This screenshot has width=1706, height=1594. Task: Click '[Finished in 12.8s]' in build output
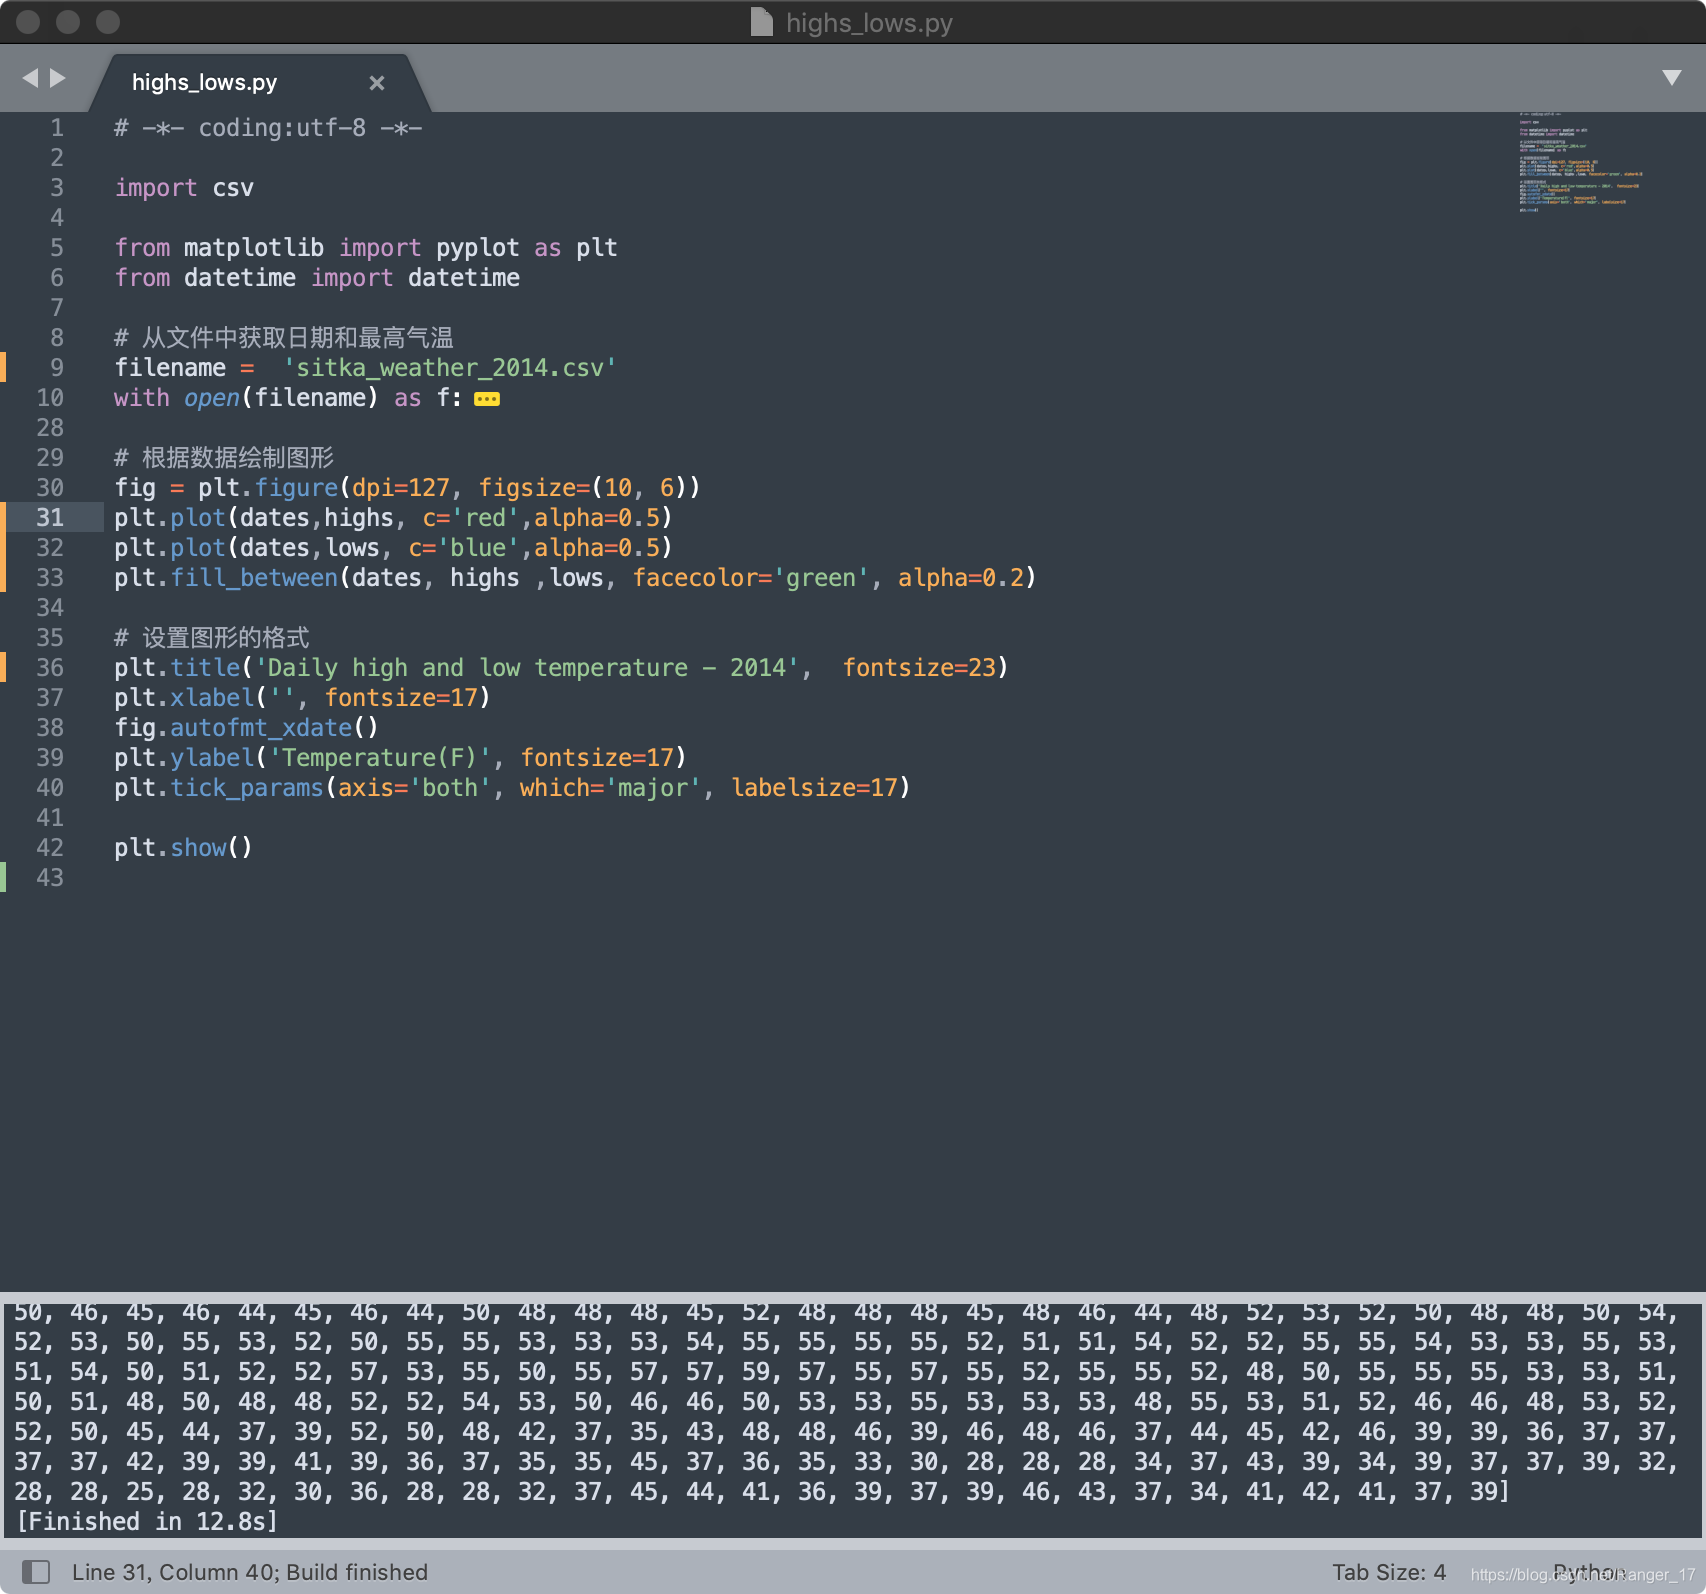pyautogui.click(x=148, y=1522)
